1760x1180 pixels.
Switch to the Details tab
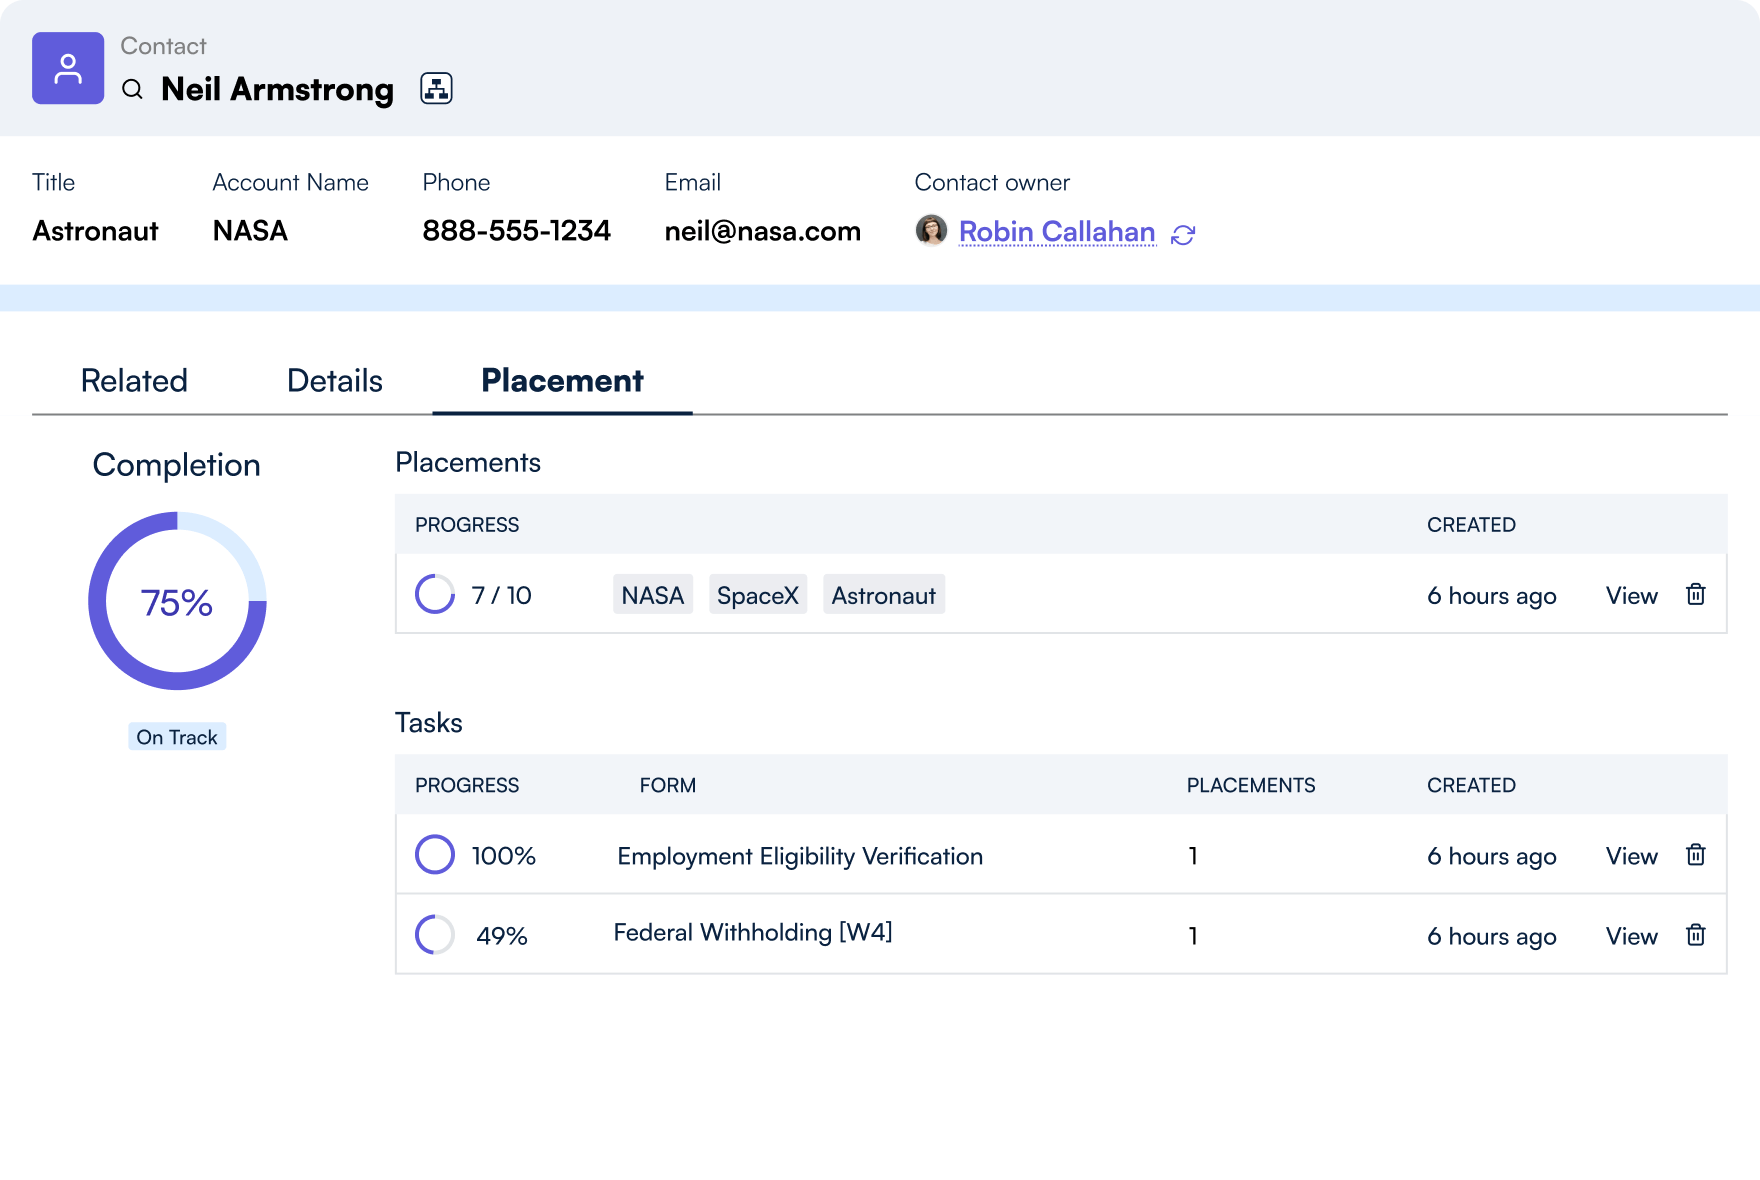coord(333,380)
